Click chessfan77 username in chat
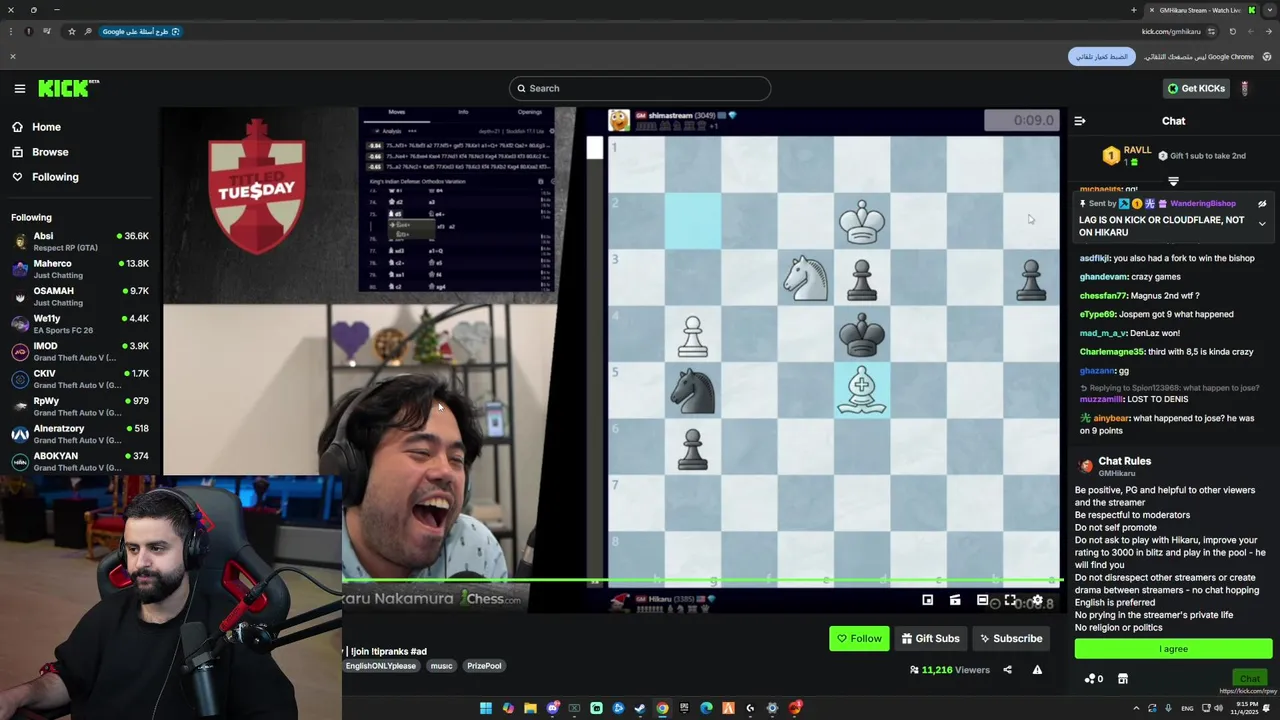Image resolution: width=1280 pixels, height=720 pixels. coord(1103,296)
